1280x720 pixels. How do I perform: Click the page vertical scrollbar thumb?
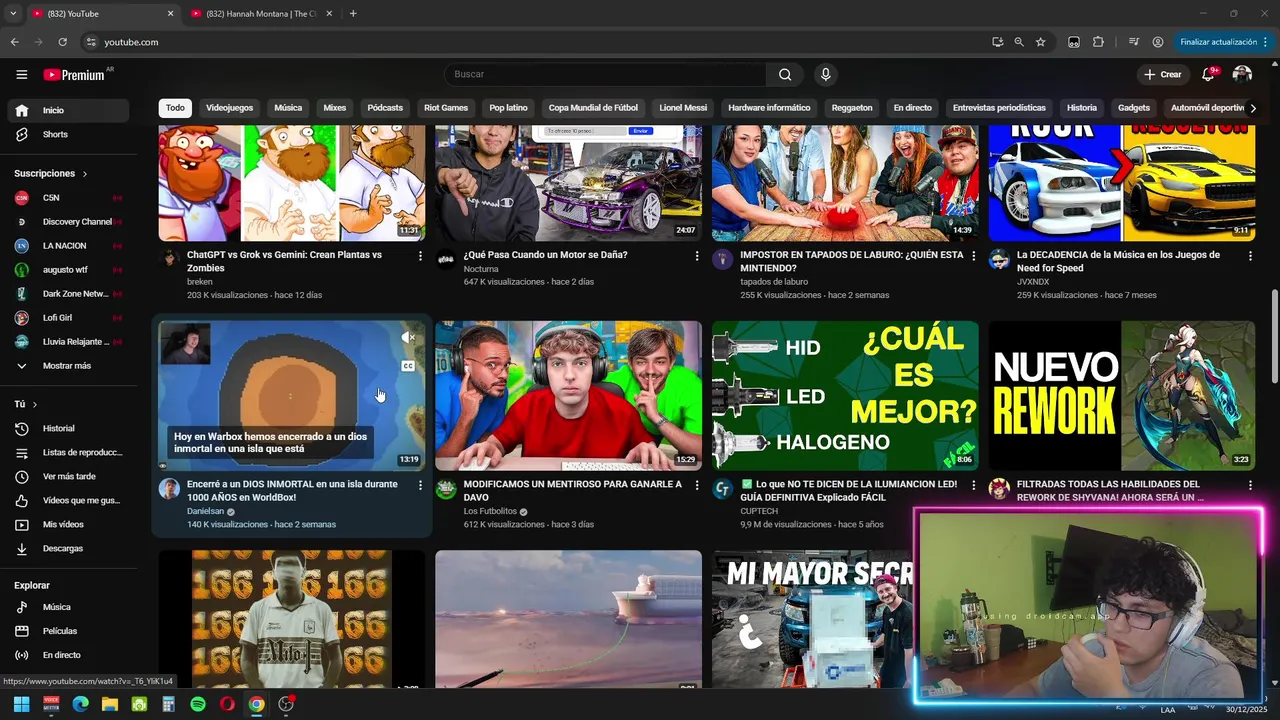(1274, 335)
